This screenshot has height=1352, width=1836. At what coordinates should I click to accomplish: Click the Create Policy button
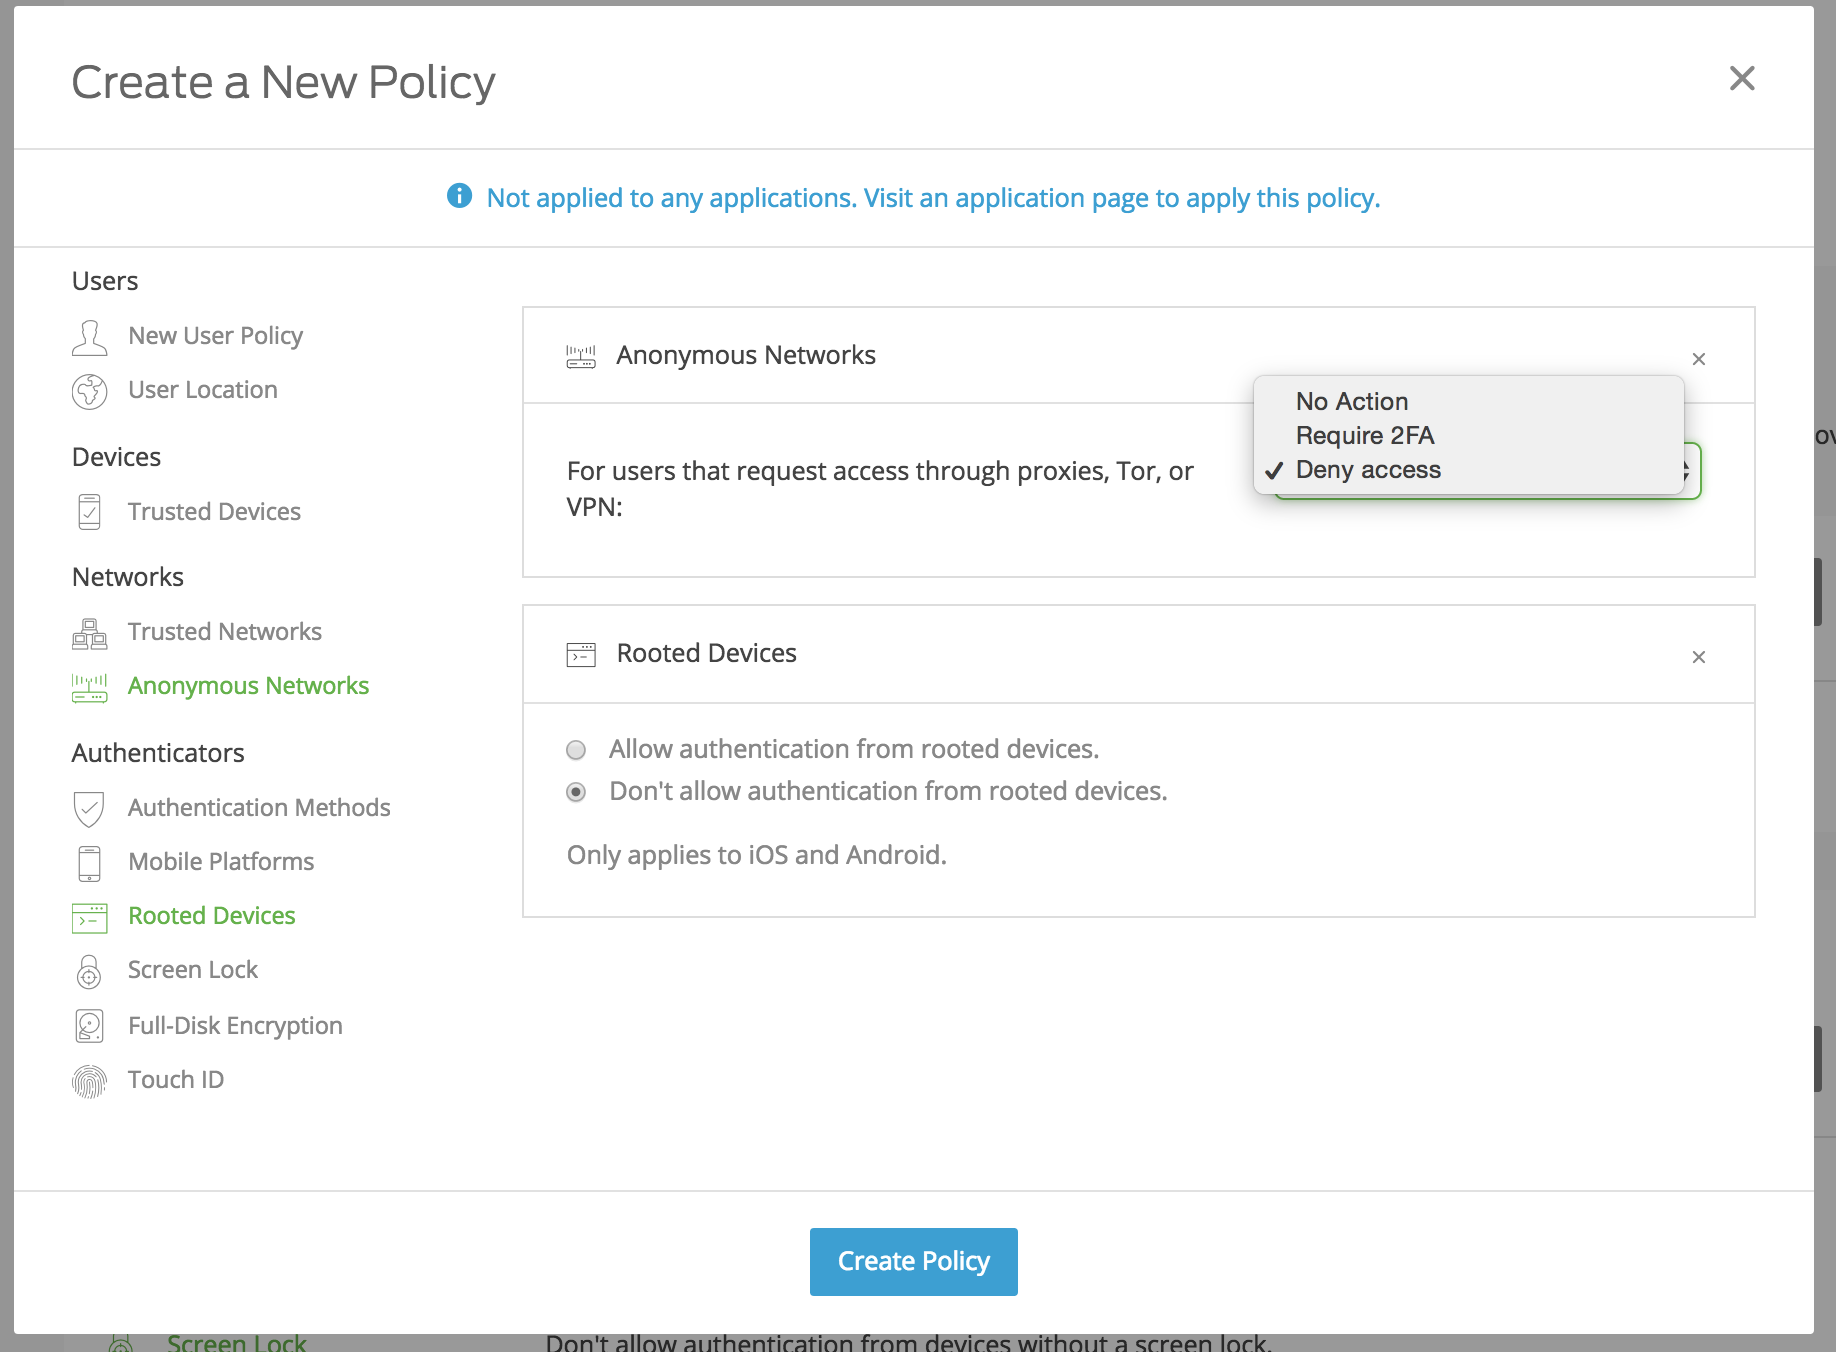click(x=912, y=1261)
